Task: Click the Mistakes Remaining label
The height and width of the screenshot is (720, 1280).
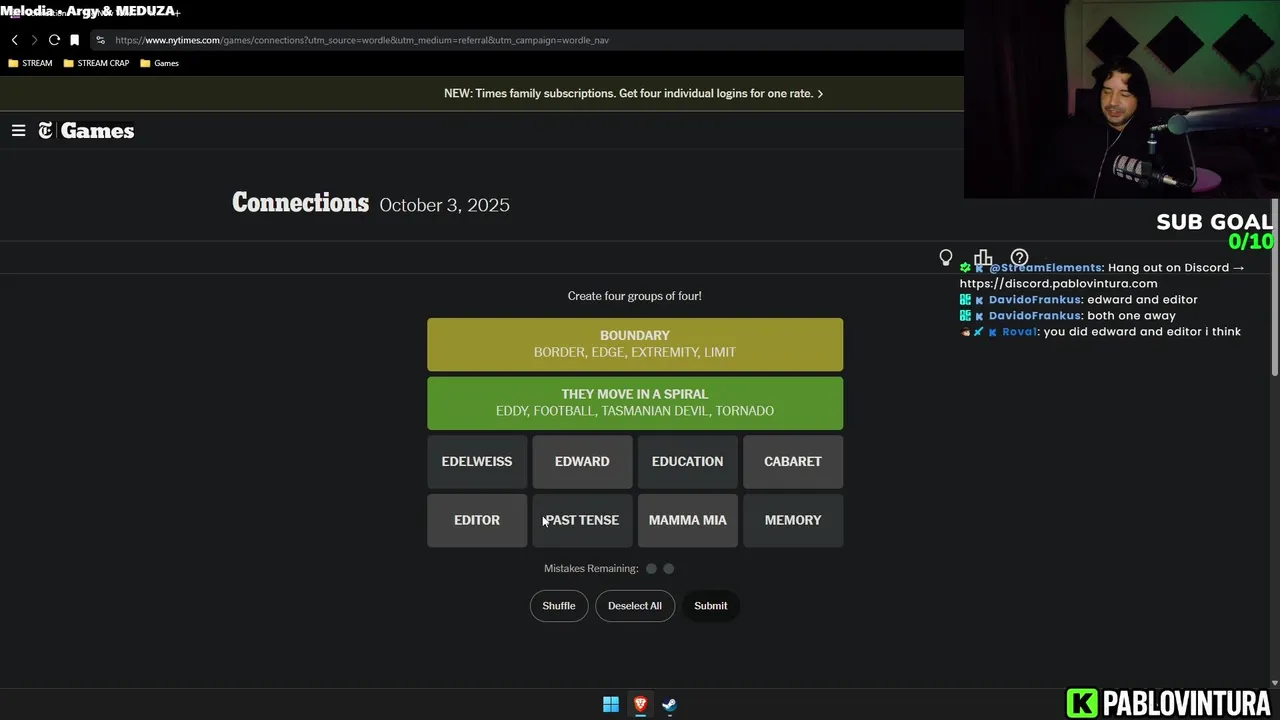Action: pyautogui.click(x=591, y=568)
